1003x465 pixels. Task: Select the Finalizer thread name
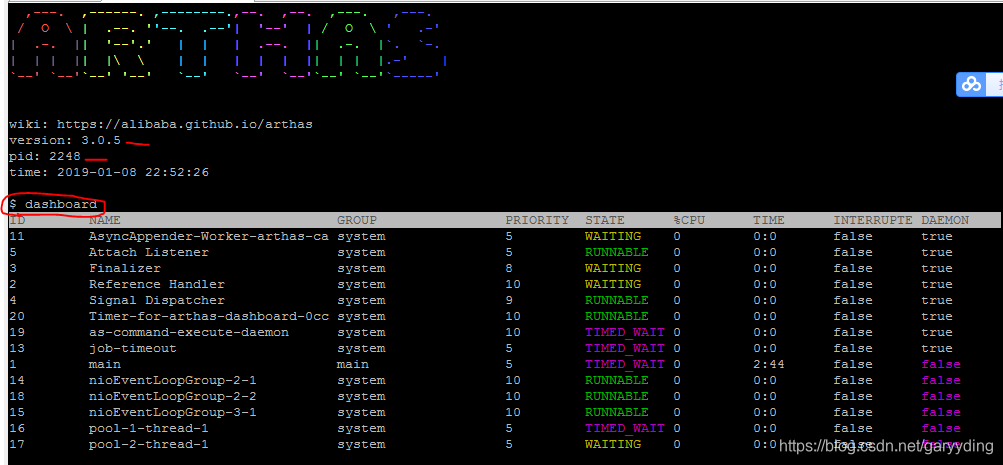pos(125,269)
